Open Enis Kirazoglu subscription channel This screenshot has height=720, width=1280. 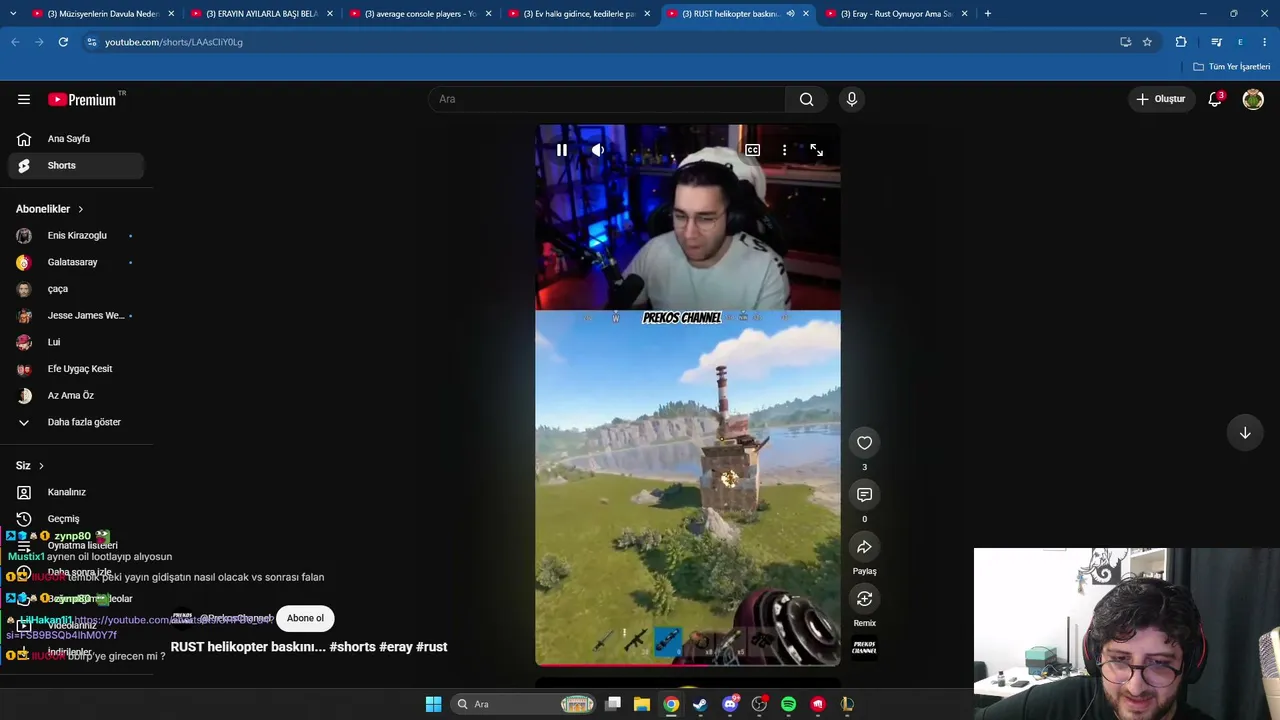click(76, 235)
